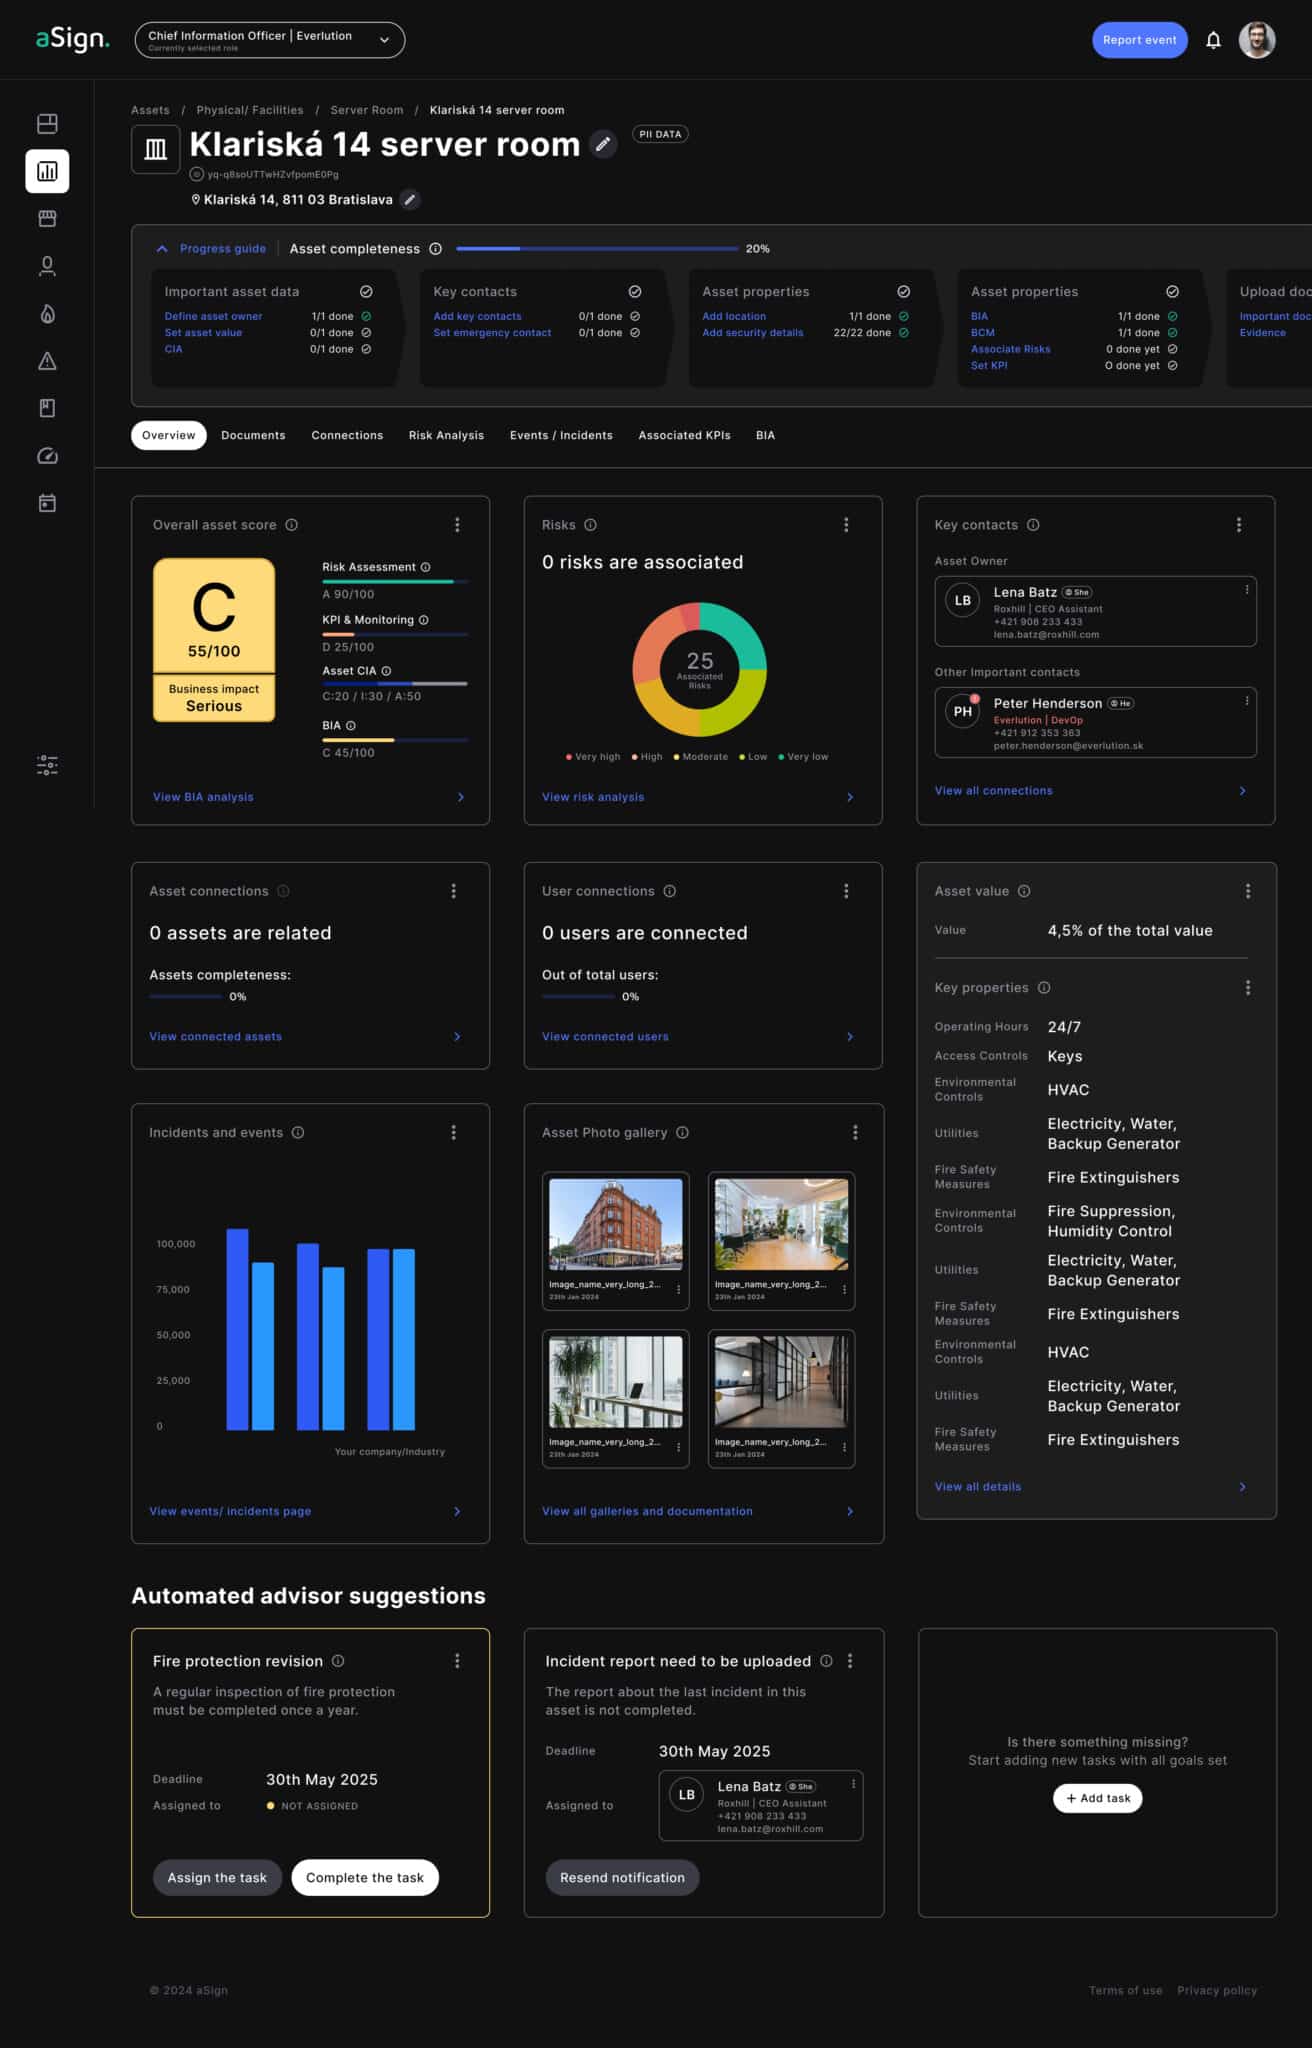The height and width of the screenshot is (2048, 1312).
Task: Open the flame sidebar icon
Action: click(47, 313)
